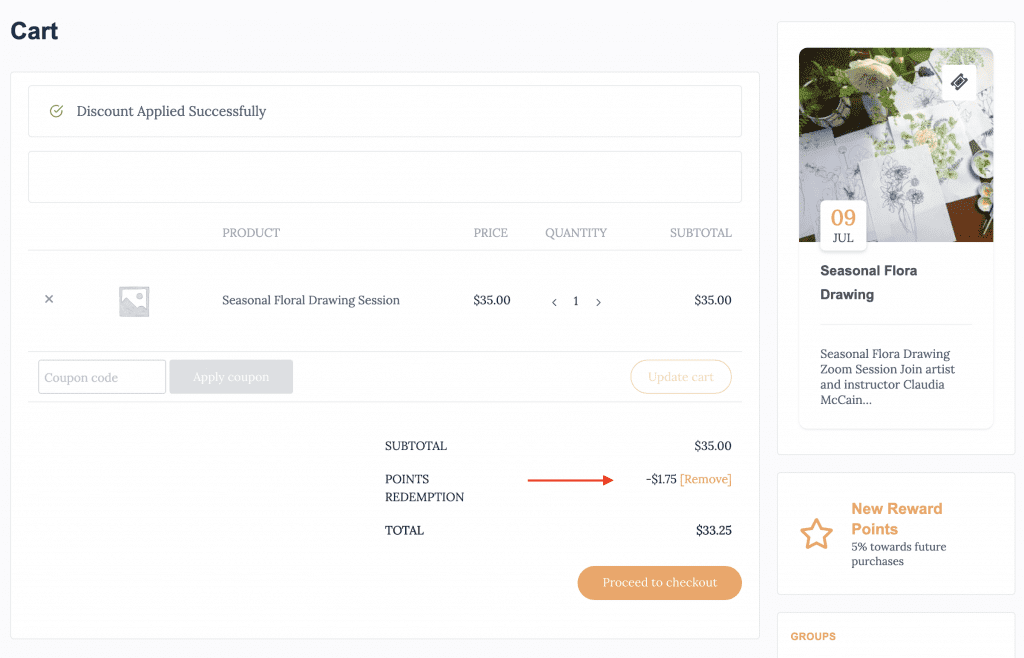Remove the points redemption discount
Image resolution: width=1024 pixels, height=658 pixels.
tap(705, 479)
